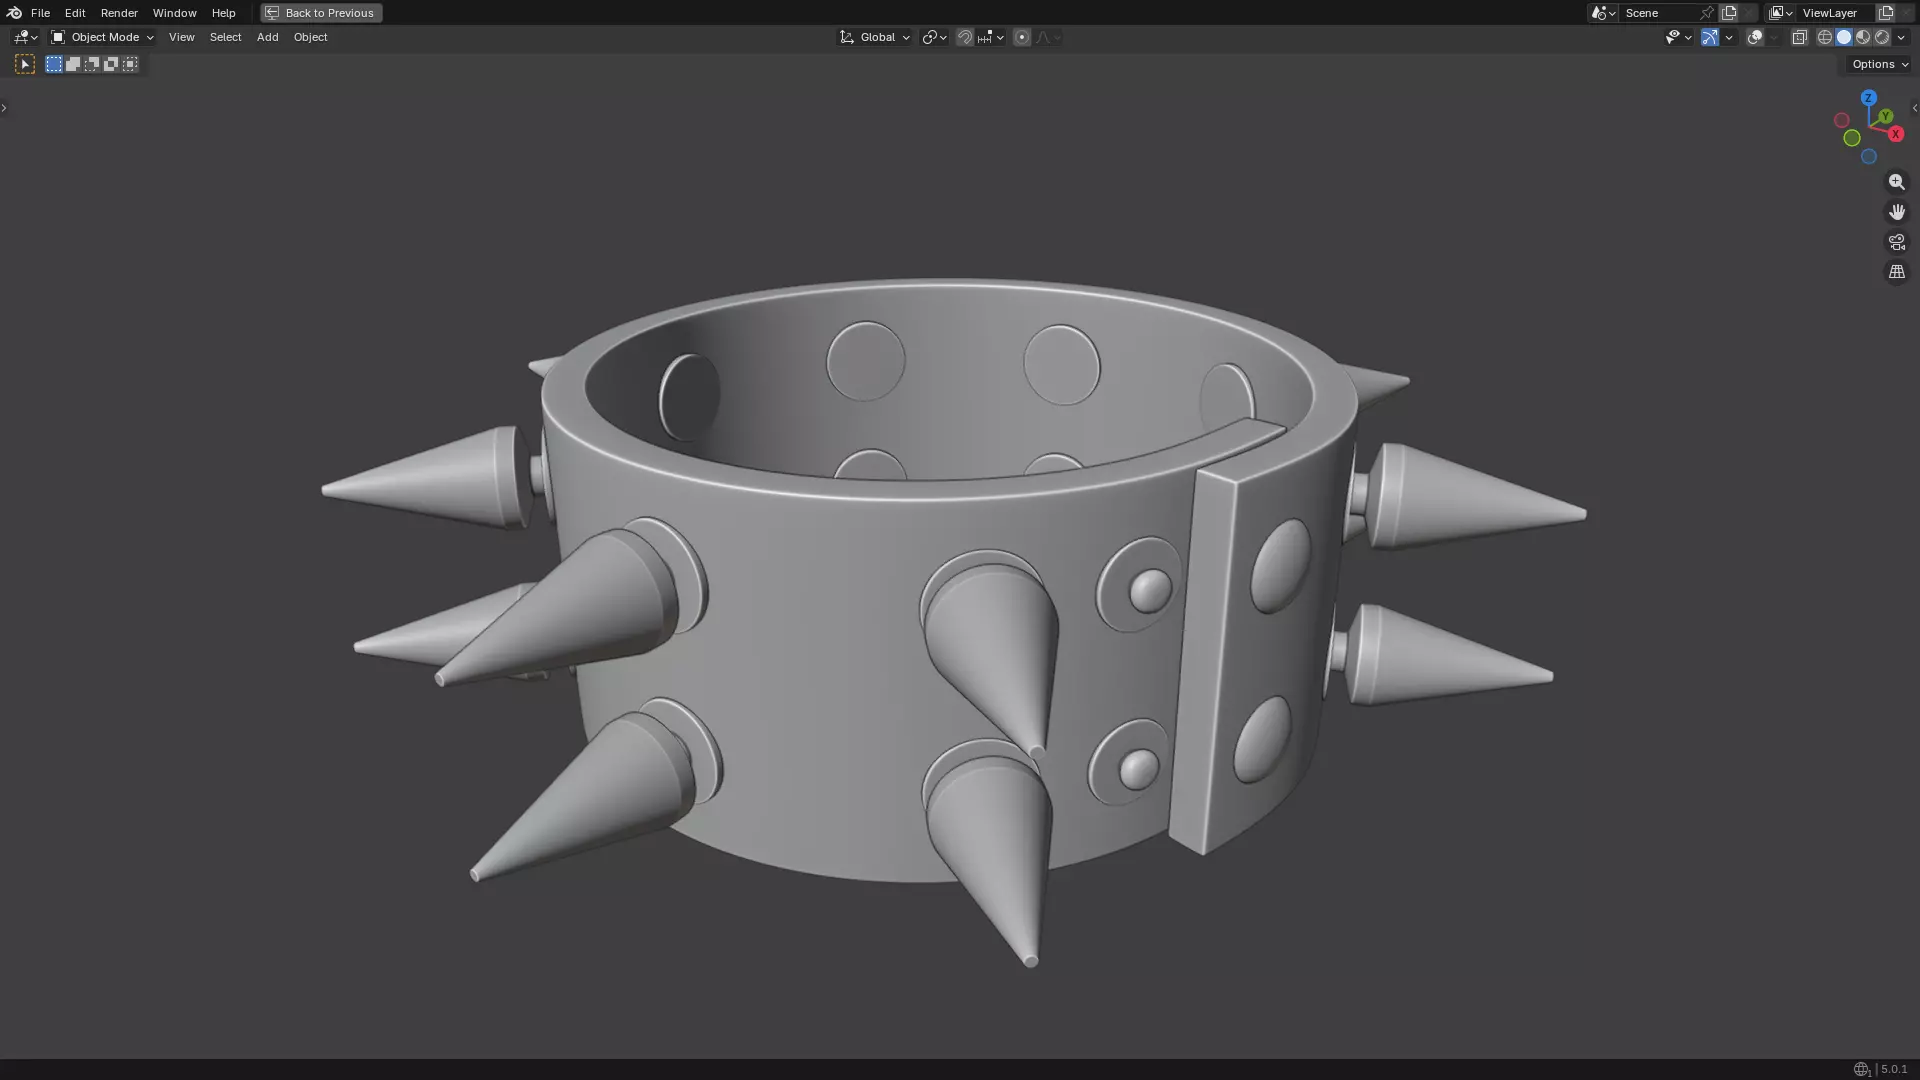Switch to wireframe viewport shading
Viewport: 1920px width, 1080px height.
click(x=1824, y=37)
